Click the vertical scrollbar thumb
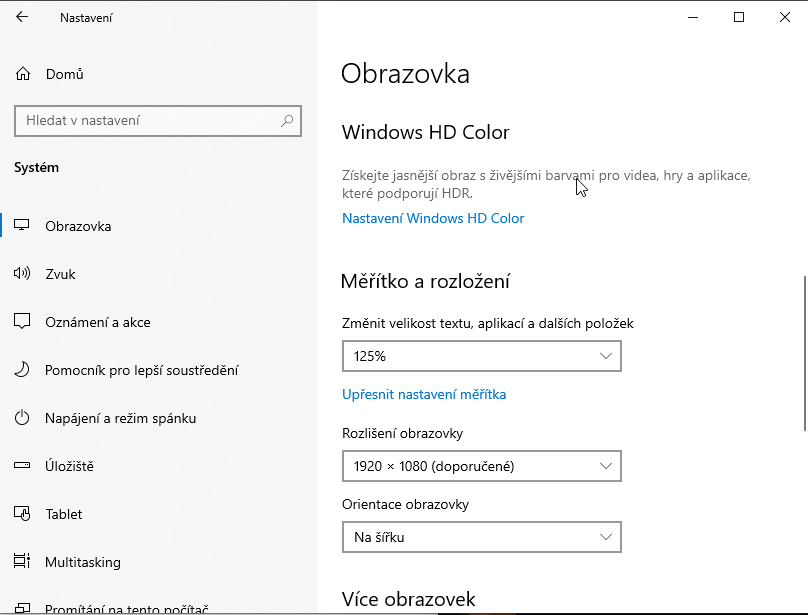This screenshot has height=615, width=808. 803,352
